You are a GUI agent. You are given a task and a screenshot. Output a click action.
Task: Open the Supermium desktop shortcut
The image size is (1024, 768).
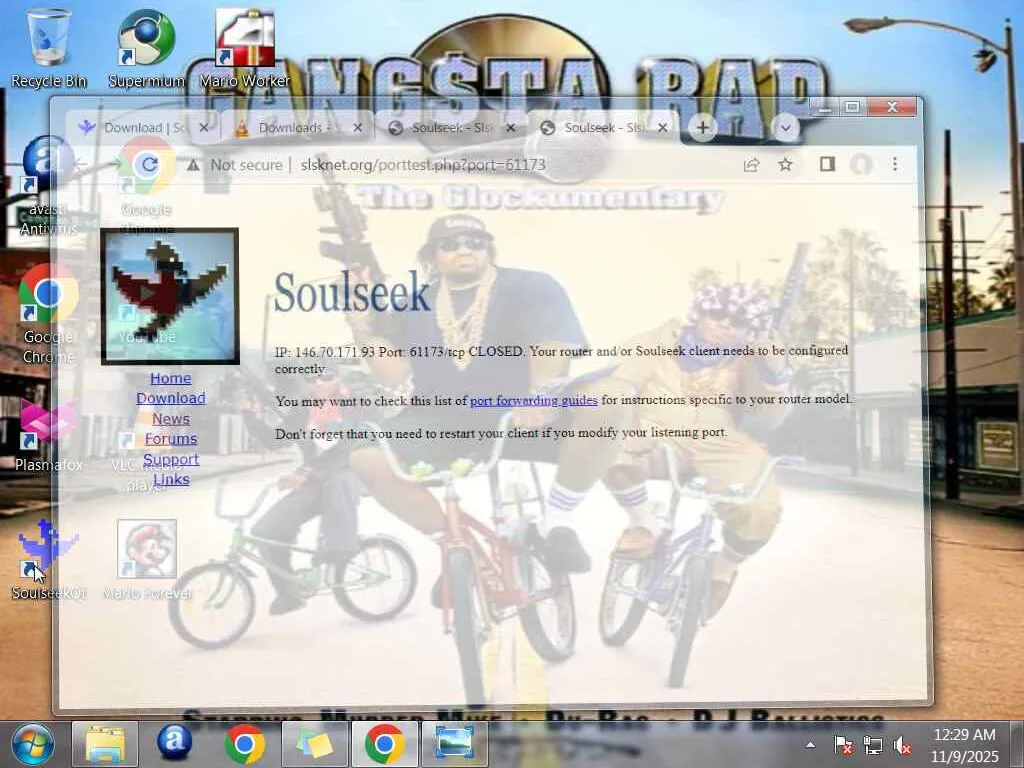click(146, 49)
